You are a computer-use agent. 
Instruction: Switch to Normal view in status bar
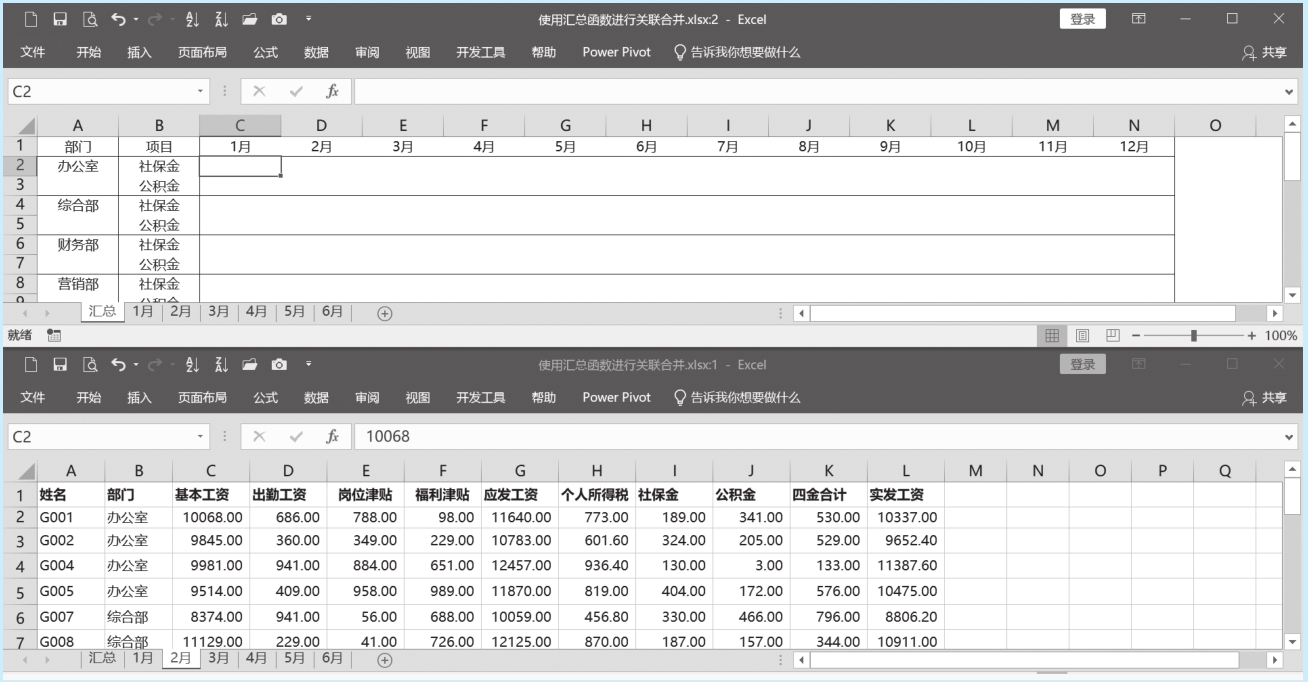[x=1052, y=336]
